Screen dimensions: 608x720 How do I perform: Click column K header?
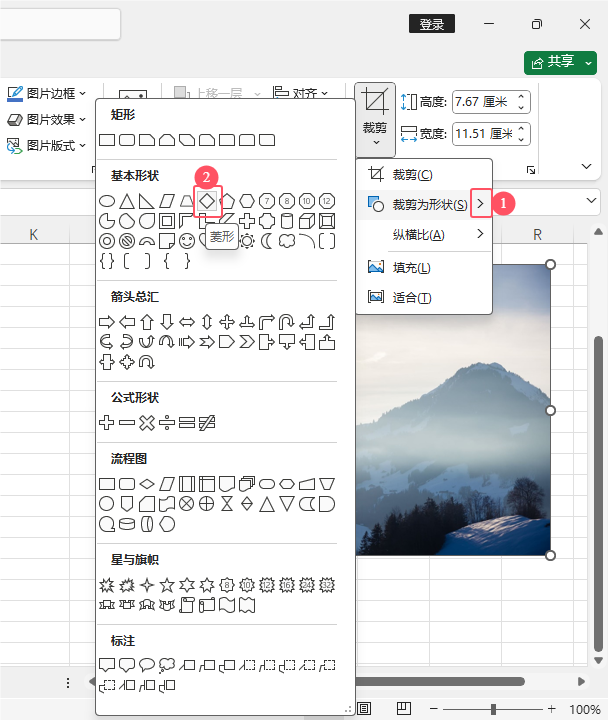(x=34, y=235)
